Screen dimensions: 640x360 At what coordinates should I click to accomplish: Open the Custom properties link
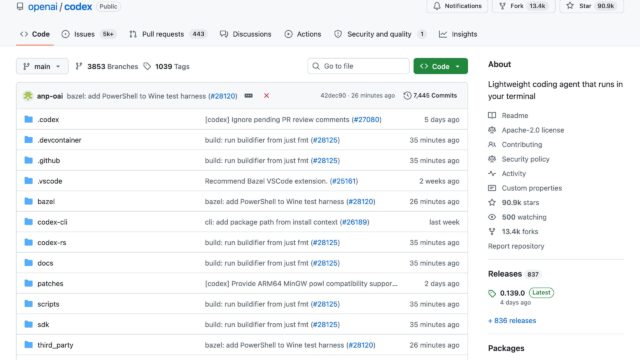(x=531, y=188)
